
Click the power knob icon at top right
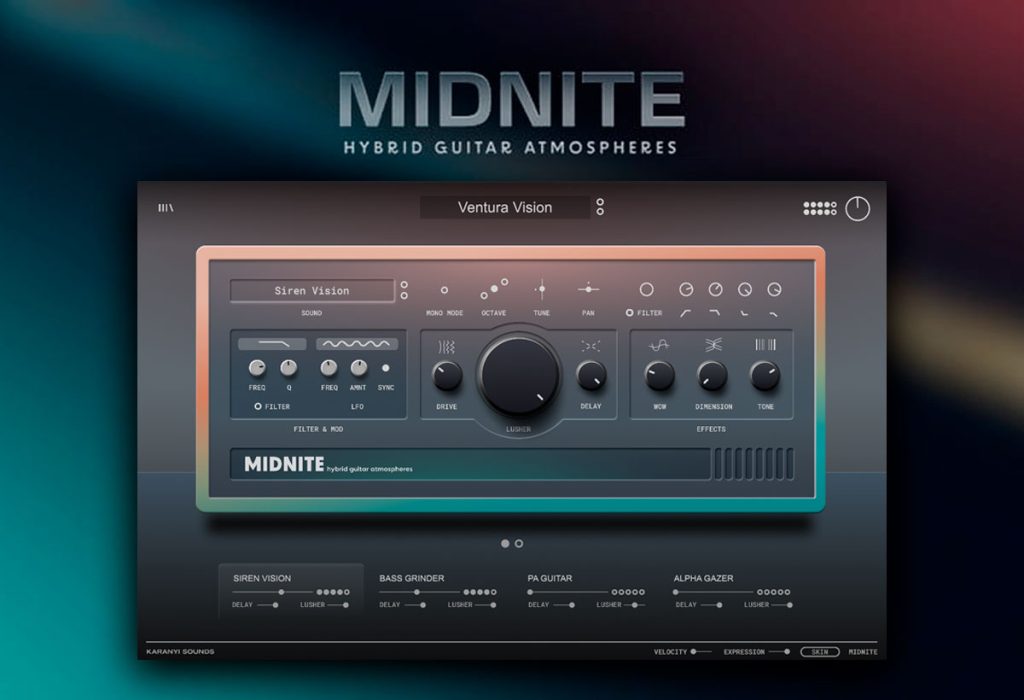(857, 209)
